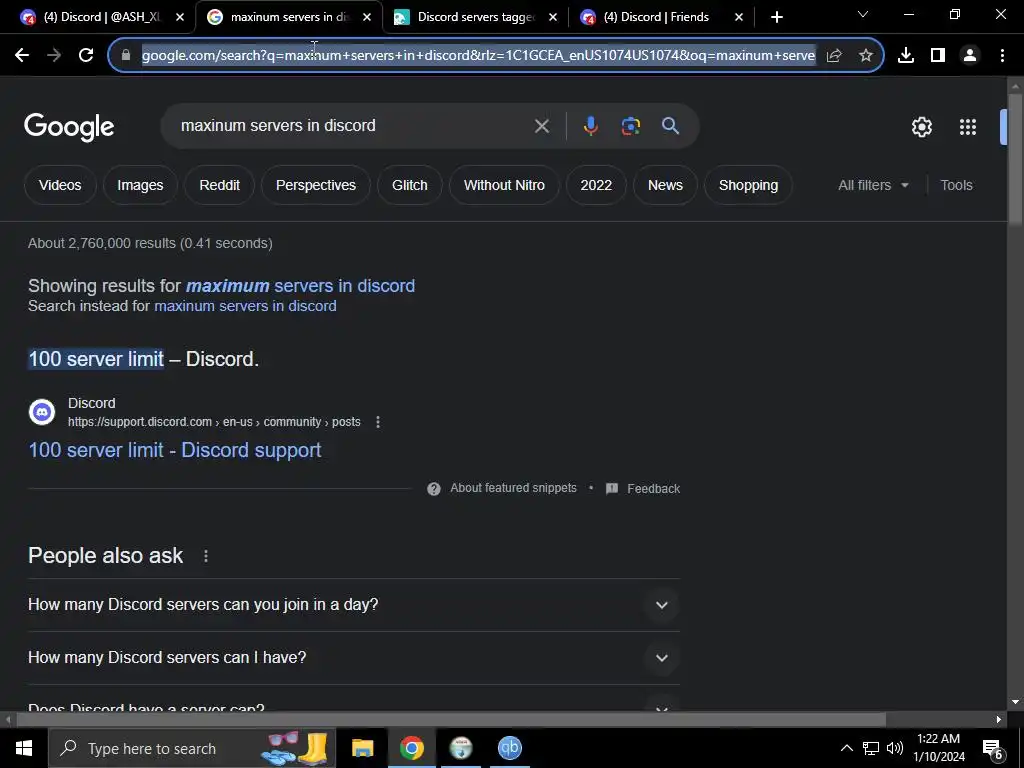Open Chrome side panel icon
The image size is (1024, 768).
pyautogui.click(x=938, y=56)
